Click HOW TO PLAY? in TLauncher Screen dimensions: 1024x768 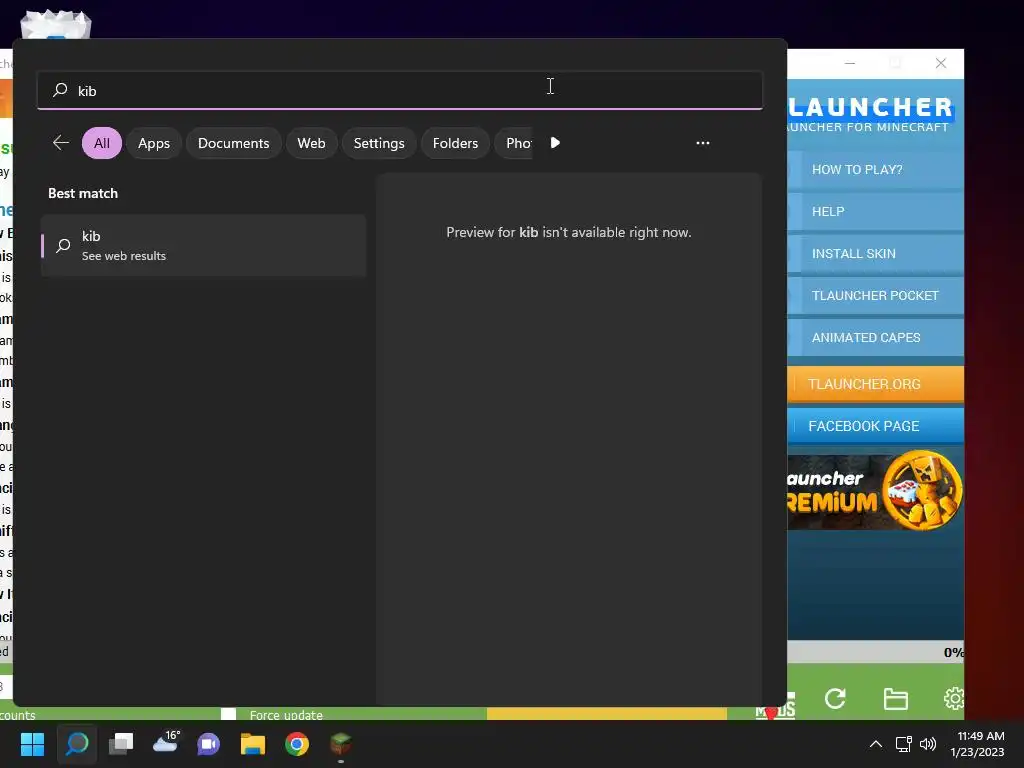pyautogui.click(x=875, y=170)
